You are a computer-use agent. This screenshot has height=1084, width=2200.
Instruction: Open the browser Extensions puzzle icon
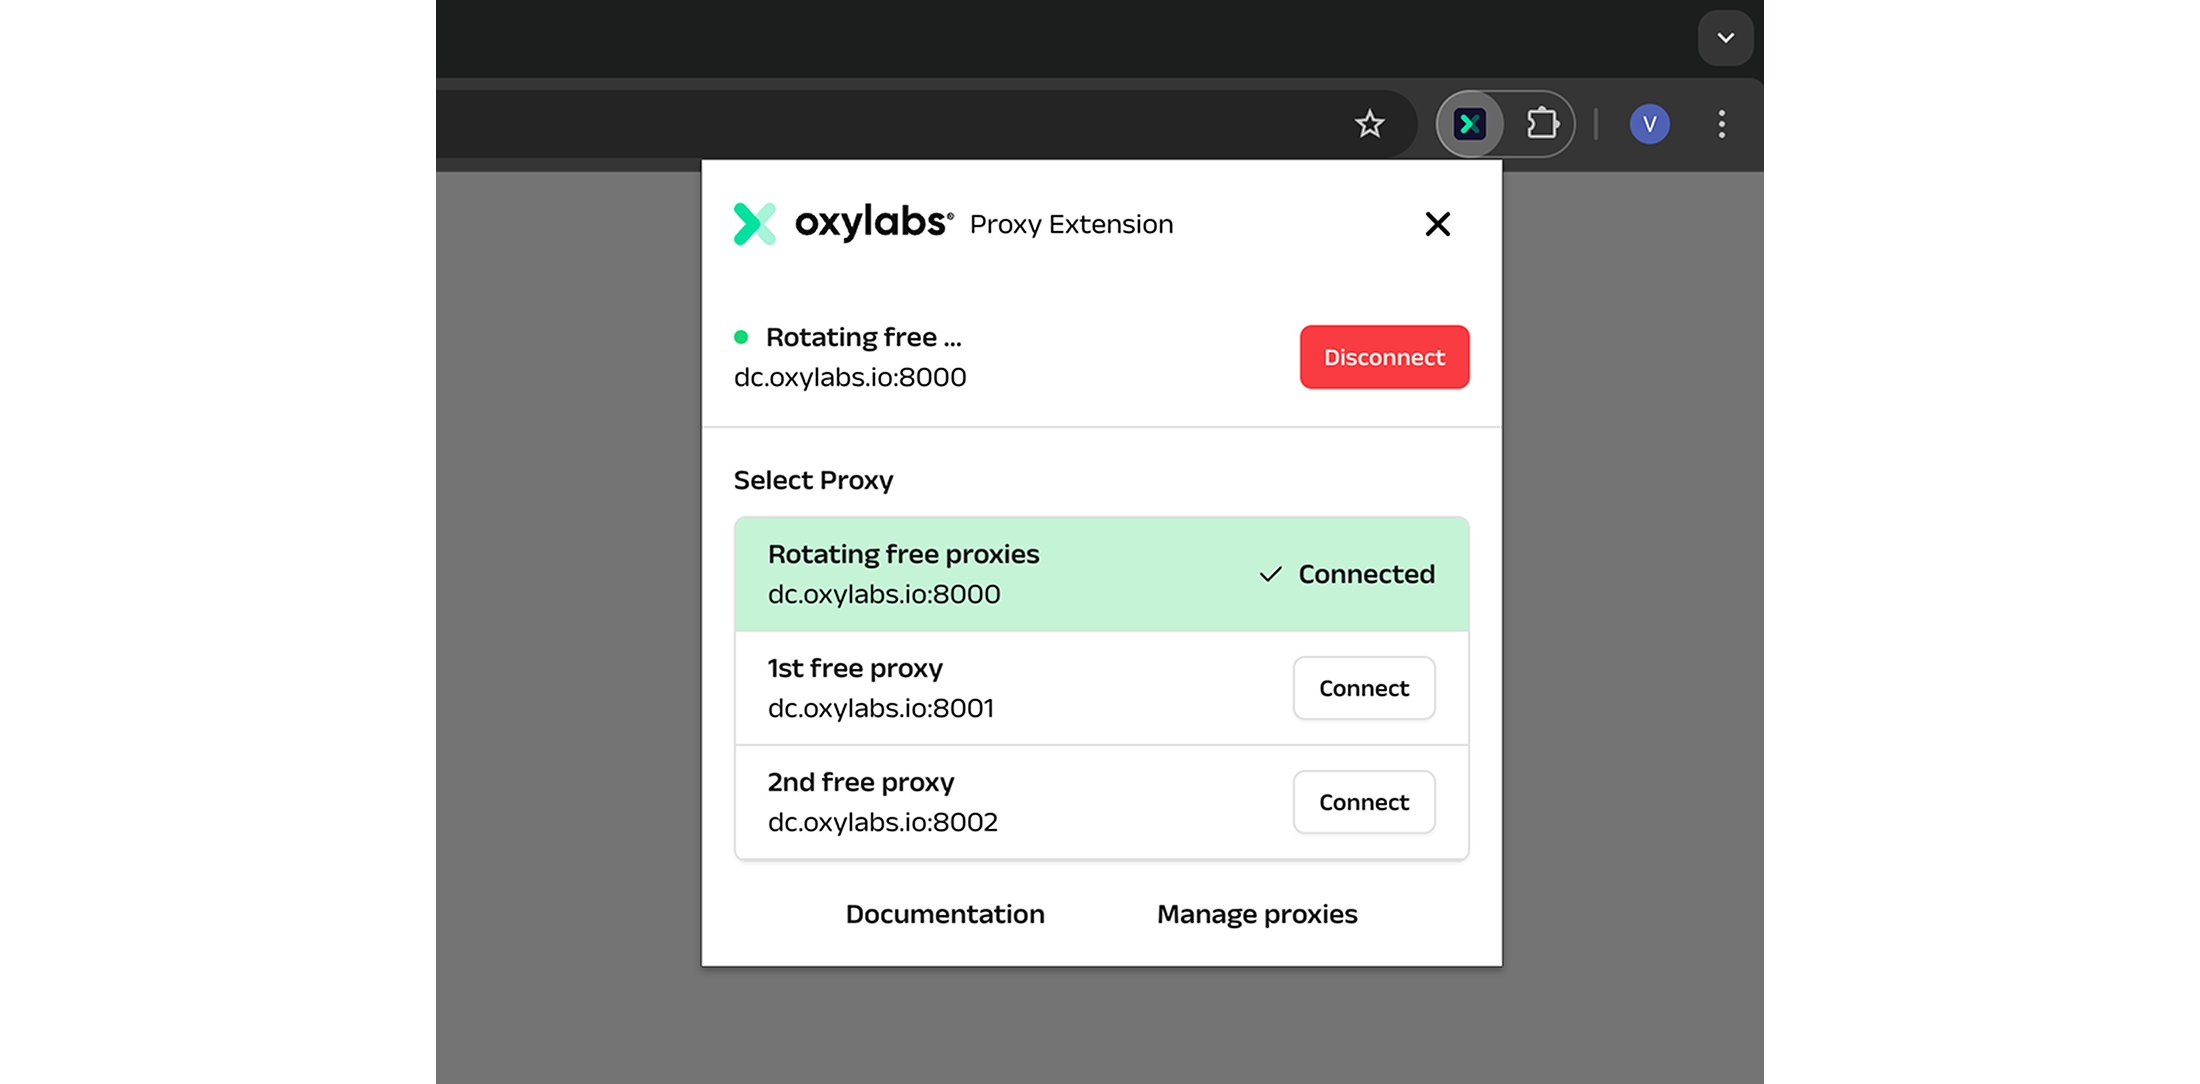(x=1542, y=124)
